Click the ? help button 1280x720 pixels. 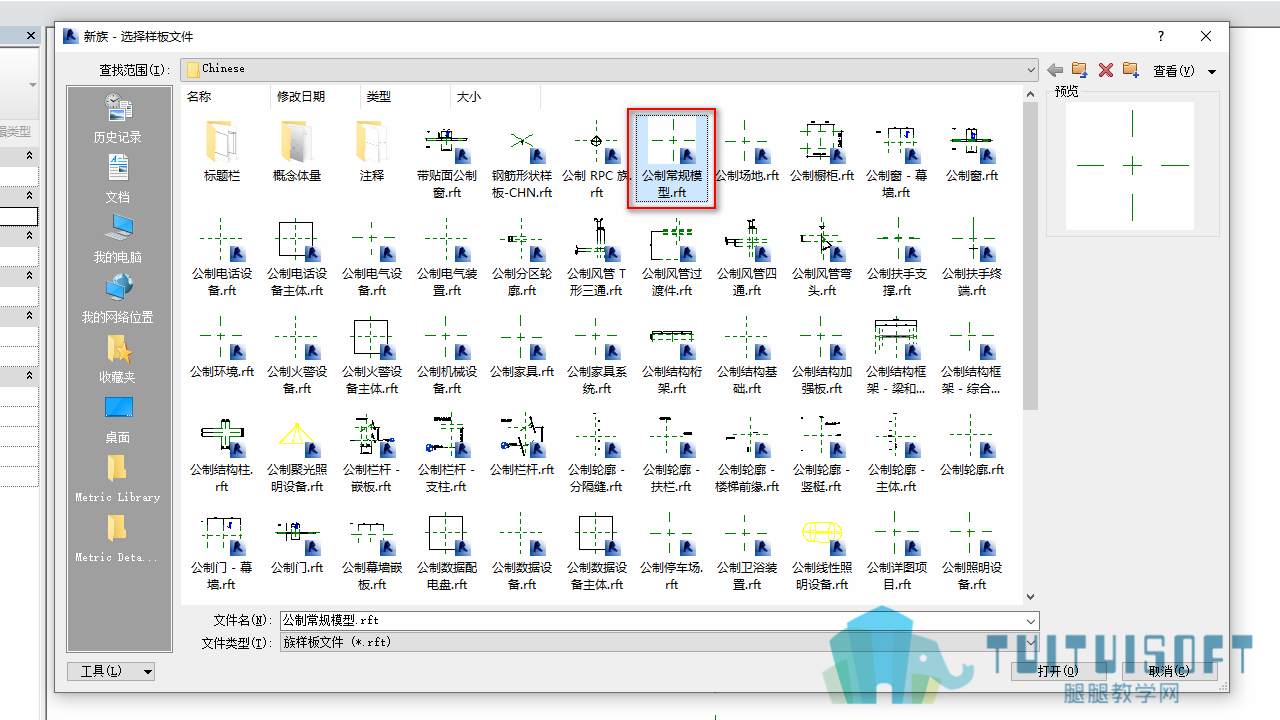coord(1161,36)
